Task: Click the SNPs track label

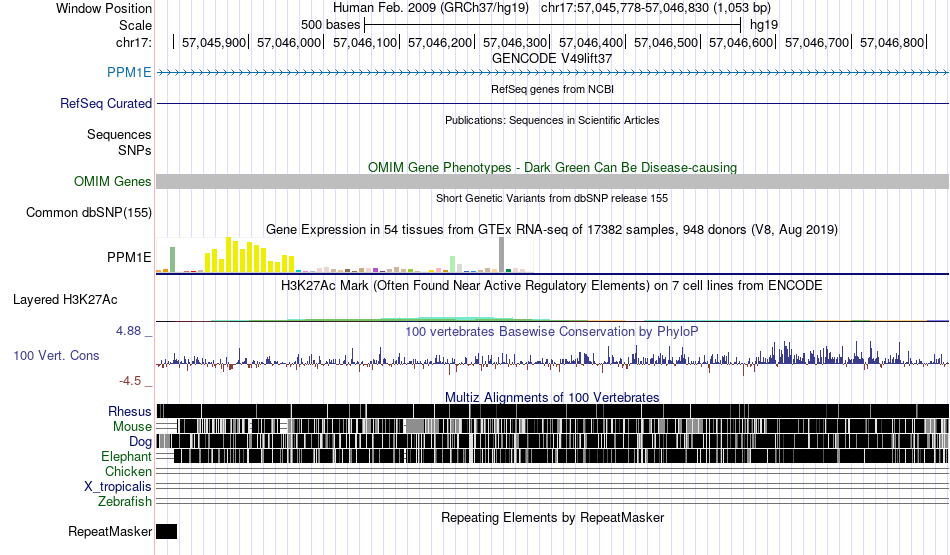Action: 135,150
